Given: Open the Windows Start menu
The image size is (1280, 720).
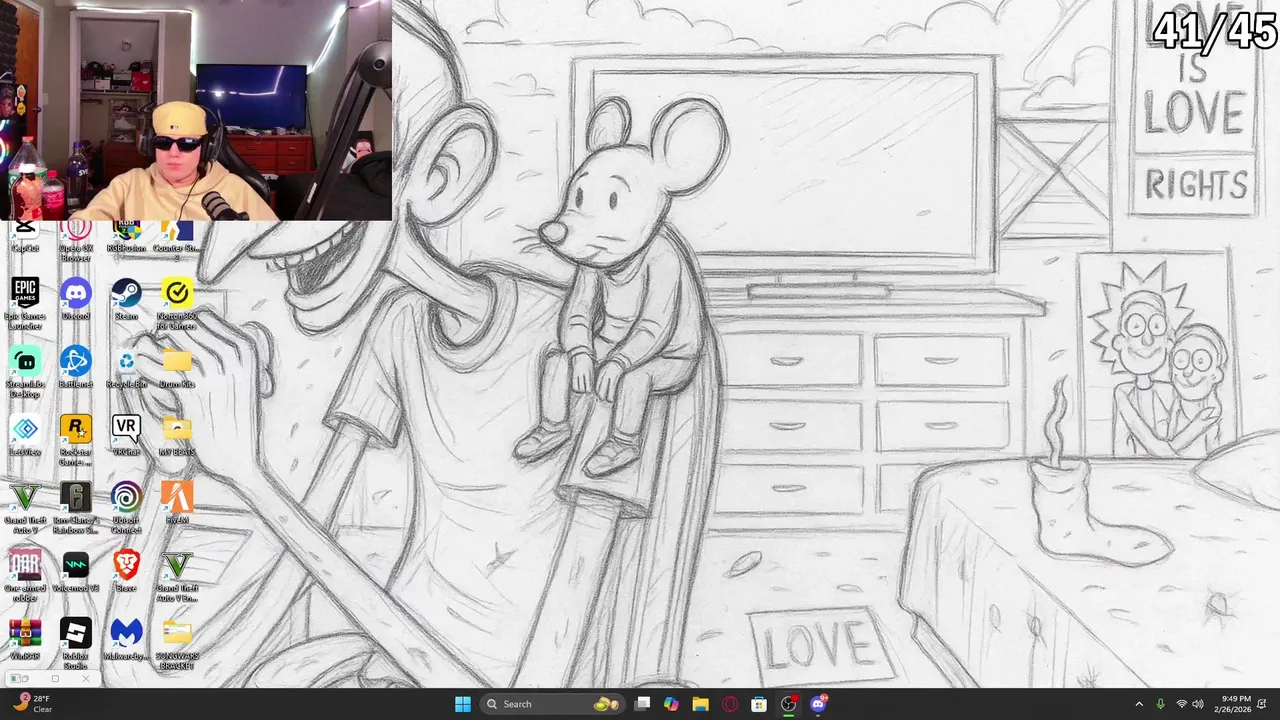Looking at the screenshot, I should (x=463, y=704).
